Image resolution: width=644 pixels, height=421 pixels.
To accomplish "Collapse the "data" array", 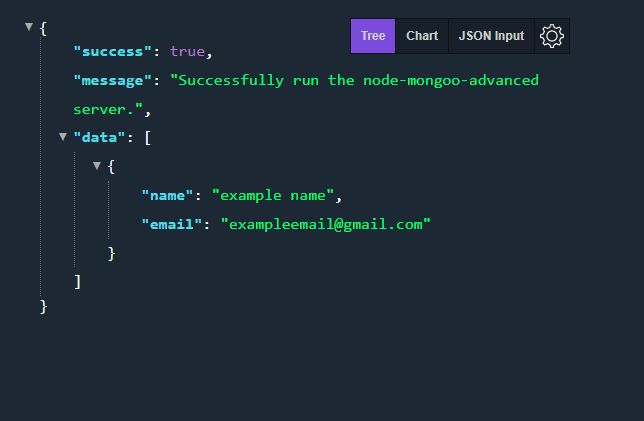I will (x=63, y=137).
